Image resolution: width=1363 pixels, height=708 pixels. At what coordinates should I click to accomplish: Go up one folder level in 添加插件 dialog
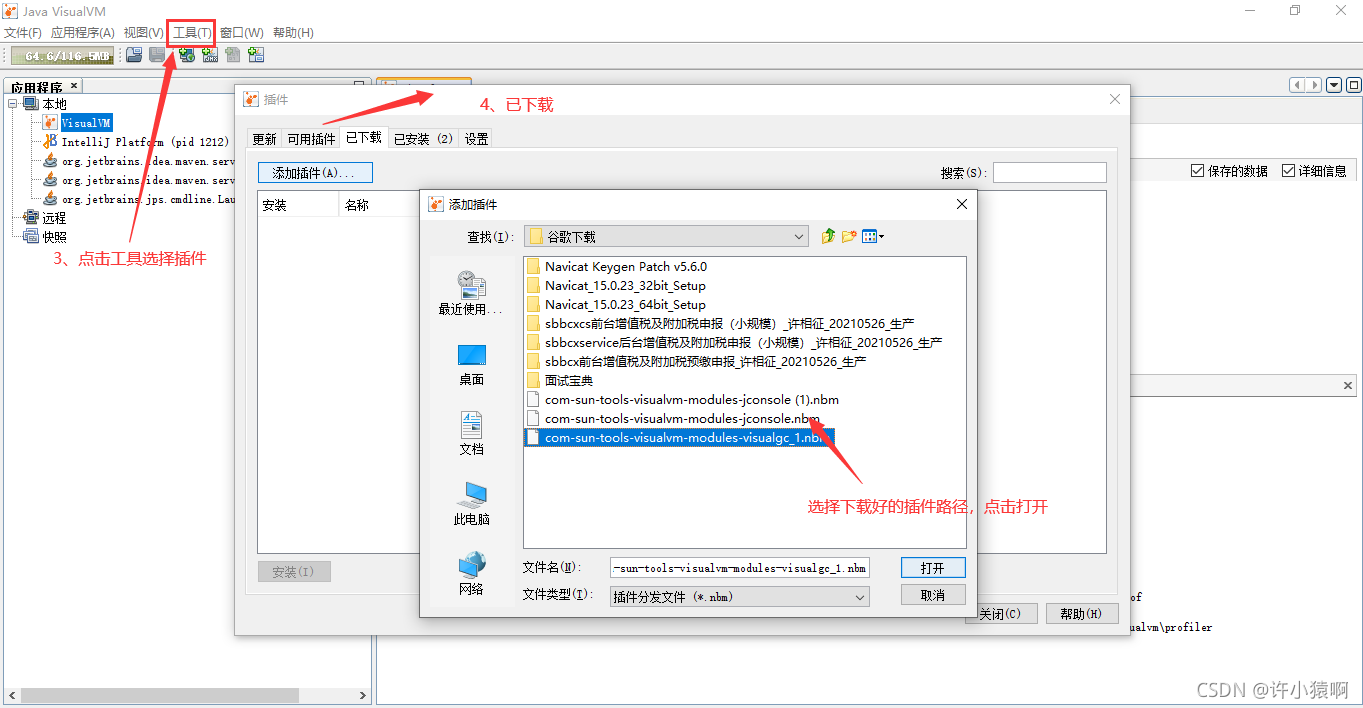point(828,237)
